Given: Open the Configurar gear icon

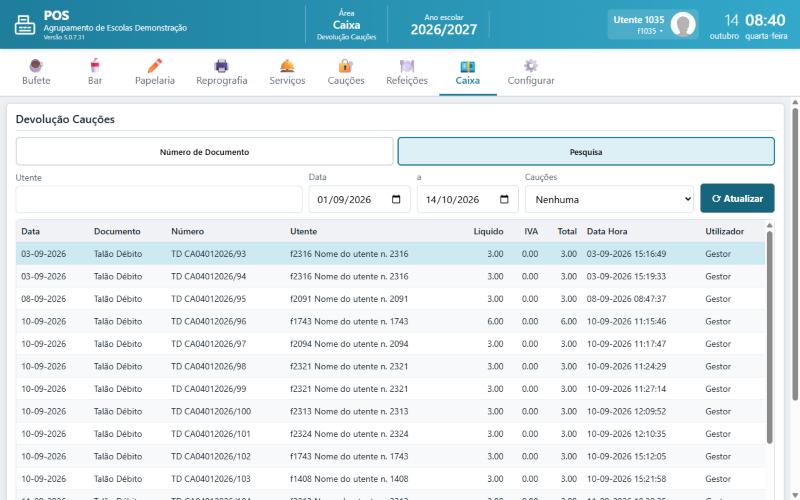Looking at the screenshot, I should (x=531, y=66).
